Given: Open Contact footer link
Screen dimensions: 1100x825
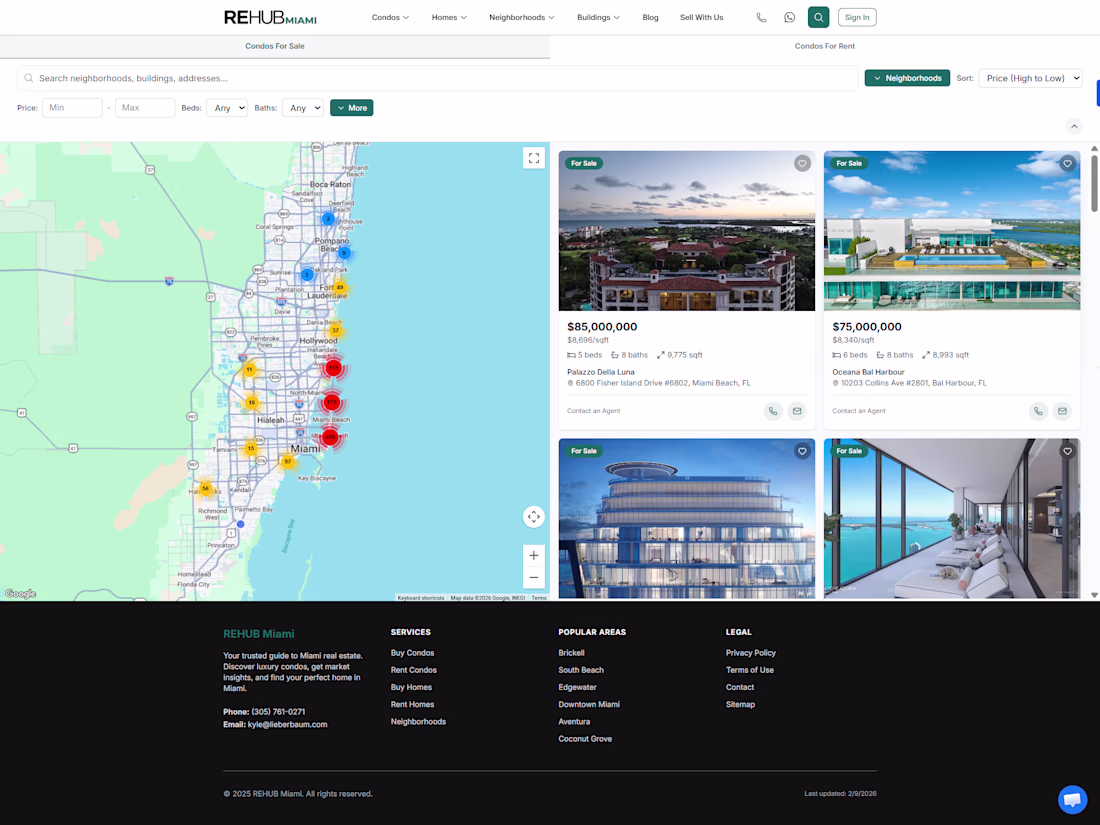Looking at the screenshot, I should (x=740, y=688).
